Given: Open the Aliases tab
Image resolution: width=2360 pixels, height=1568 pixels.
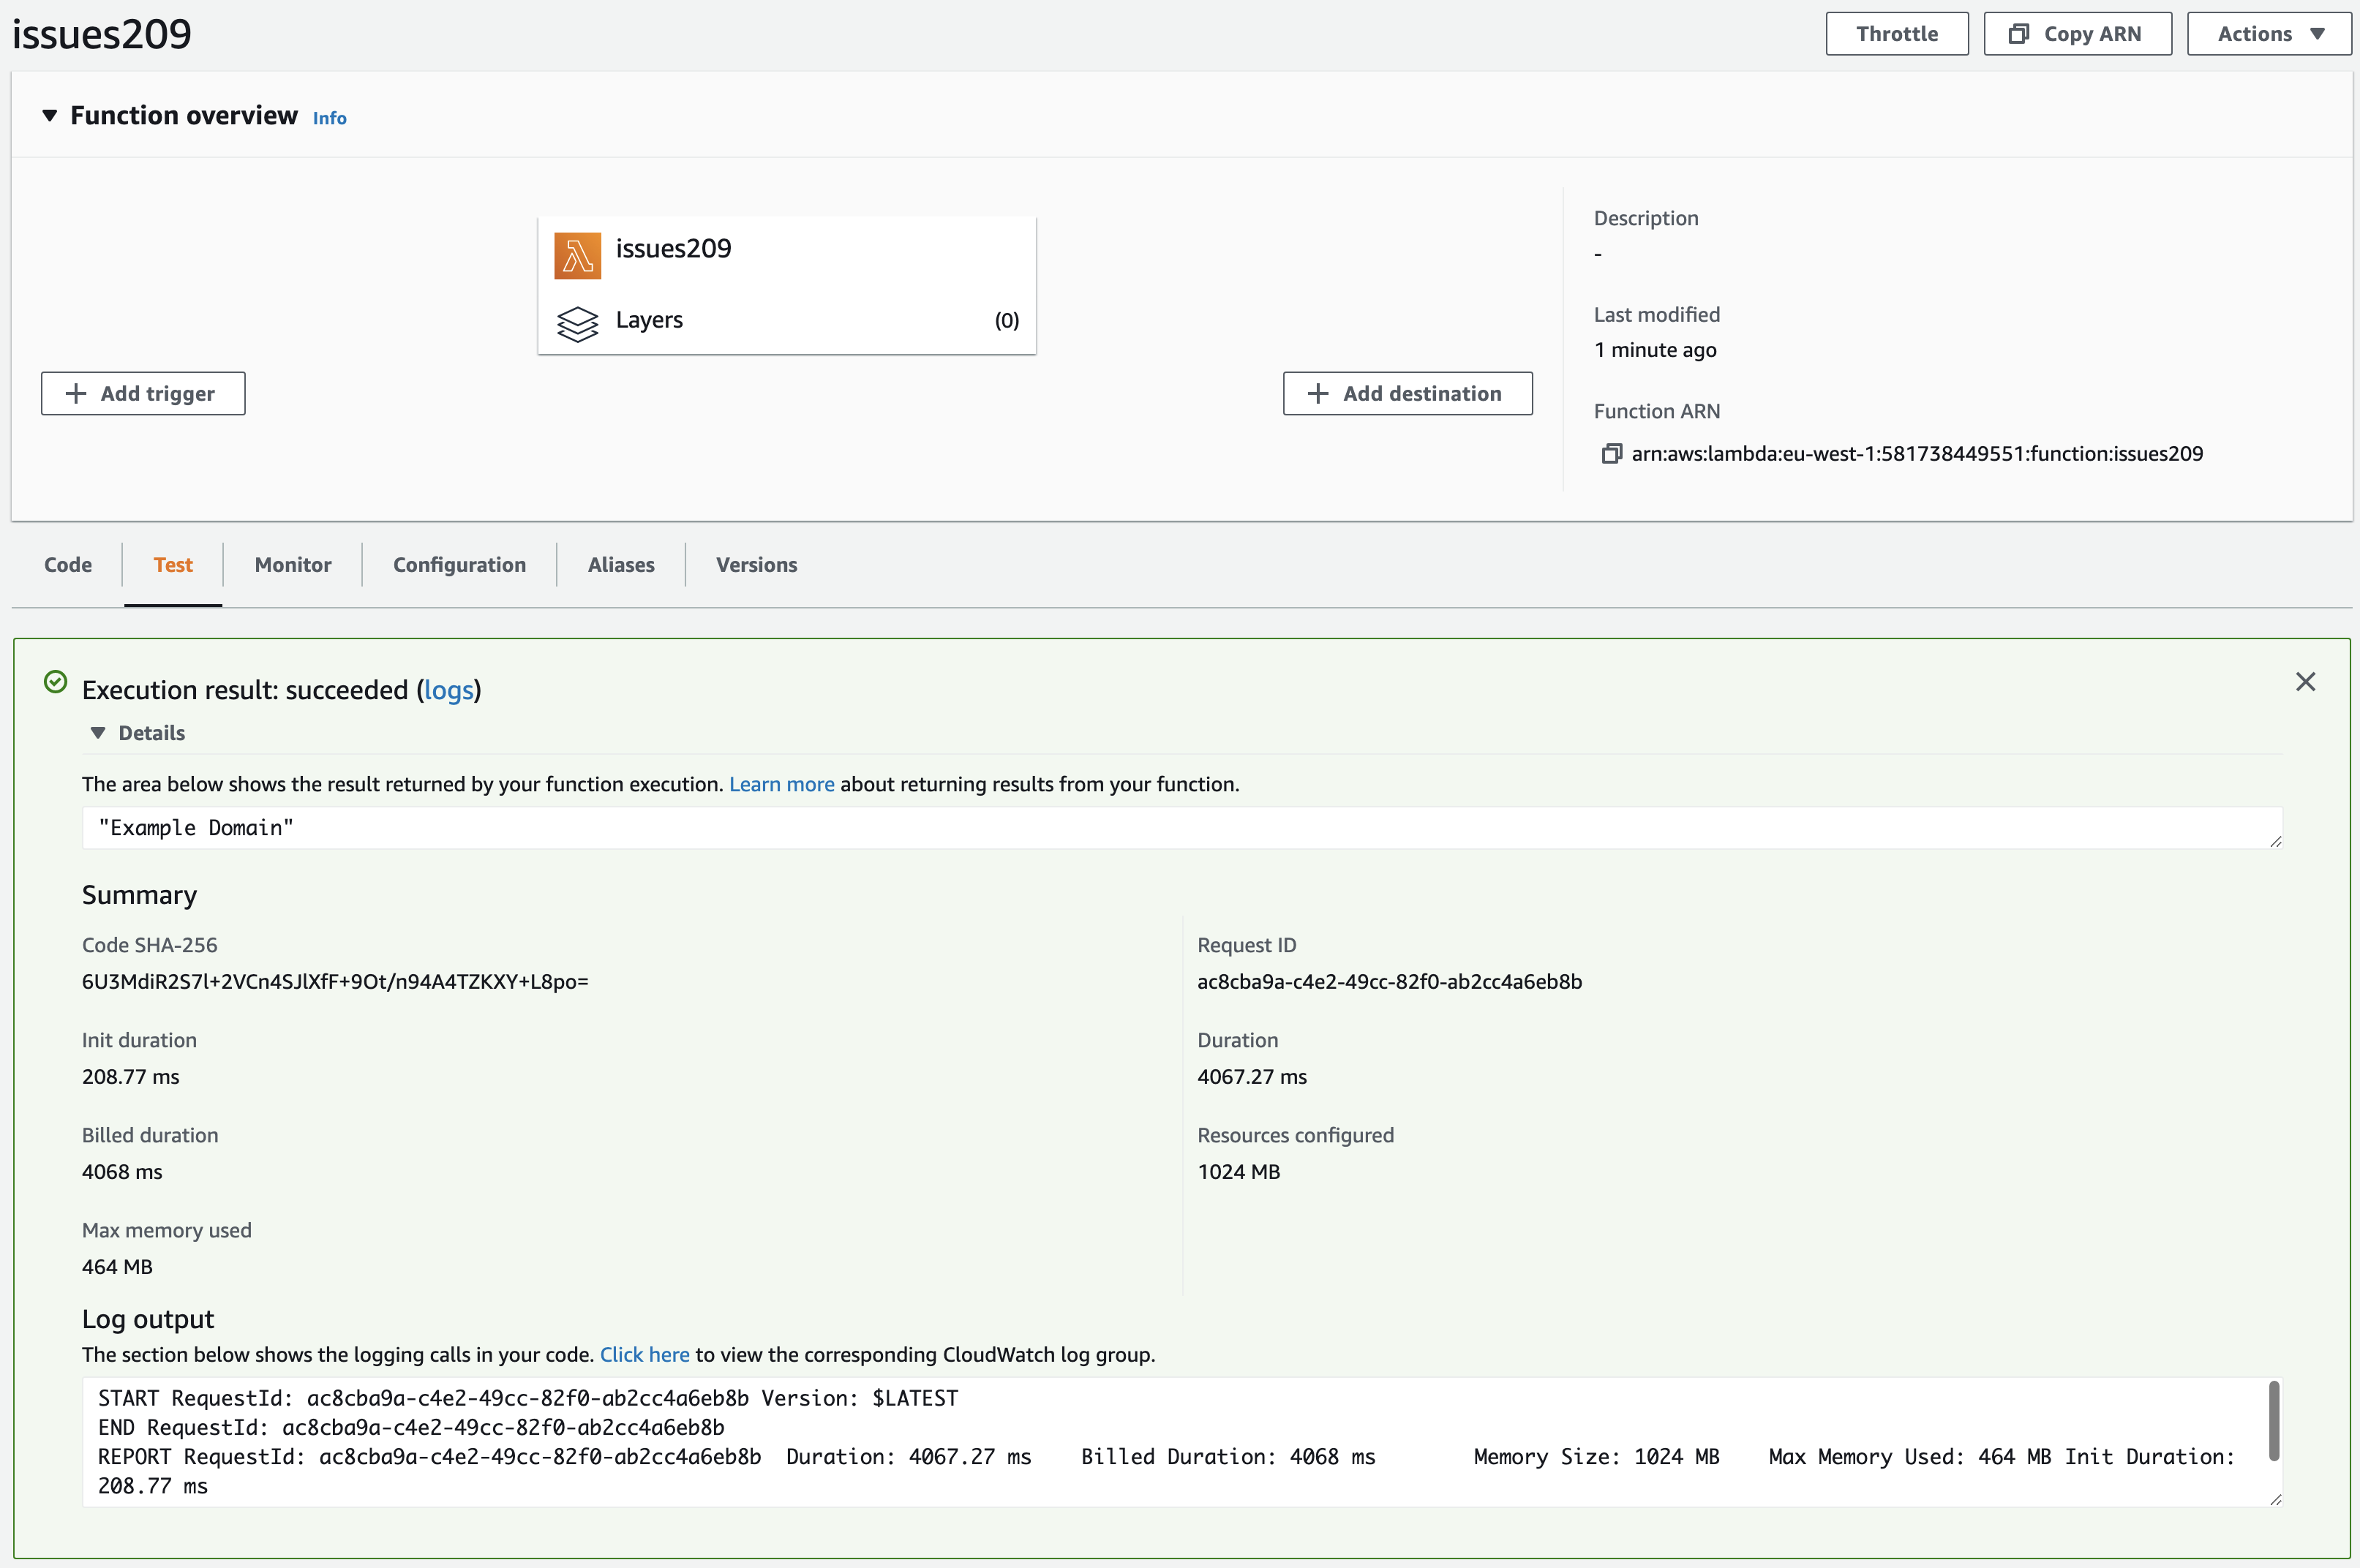Looking at the screenshot, I should tap(621, 565).
